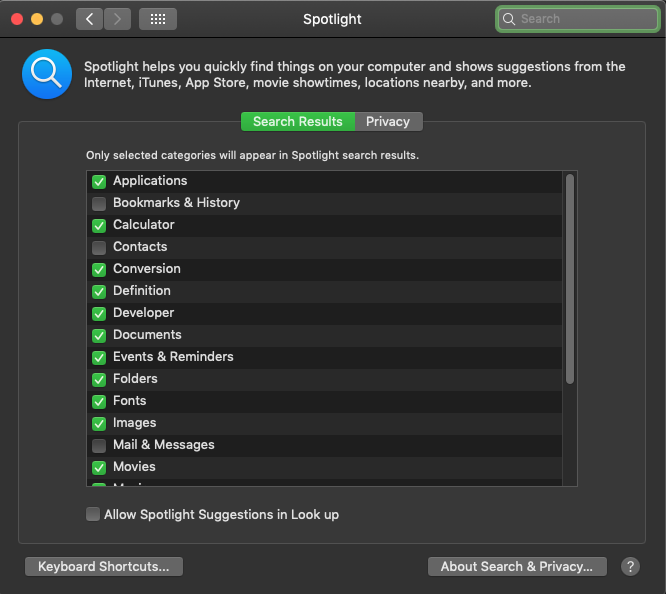The width and height of the screenshot is (666, 594).
Task: Select the 'Documents' row label
Action: click(x=147, y=335)
